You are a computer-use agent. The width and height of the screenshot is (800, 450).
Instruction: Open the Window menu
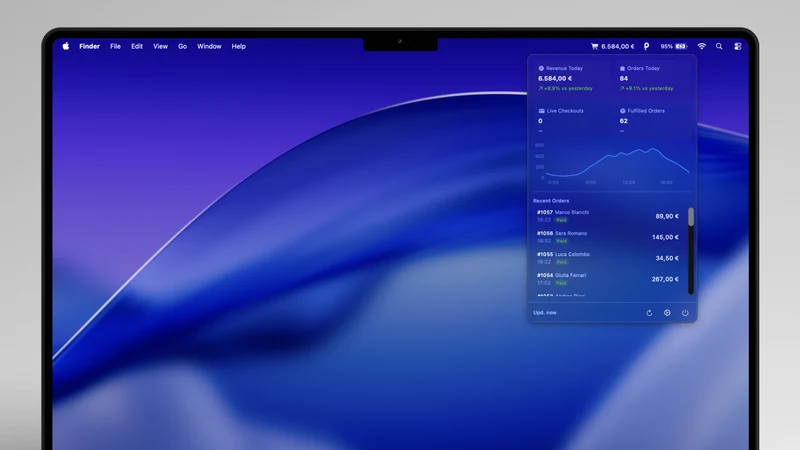209,46
